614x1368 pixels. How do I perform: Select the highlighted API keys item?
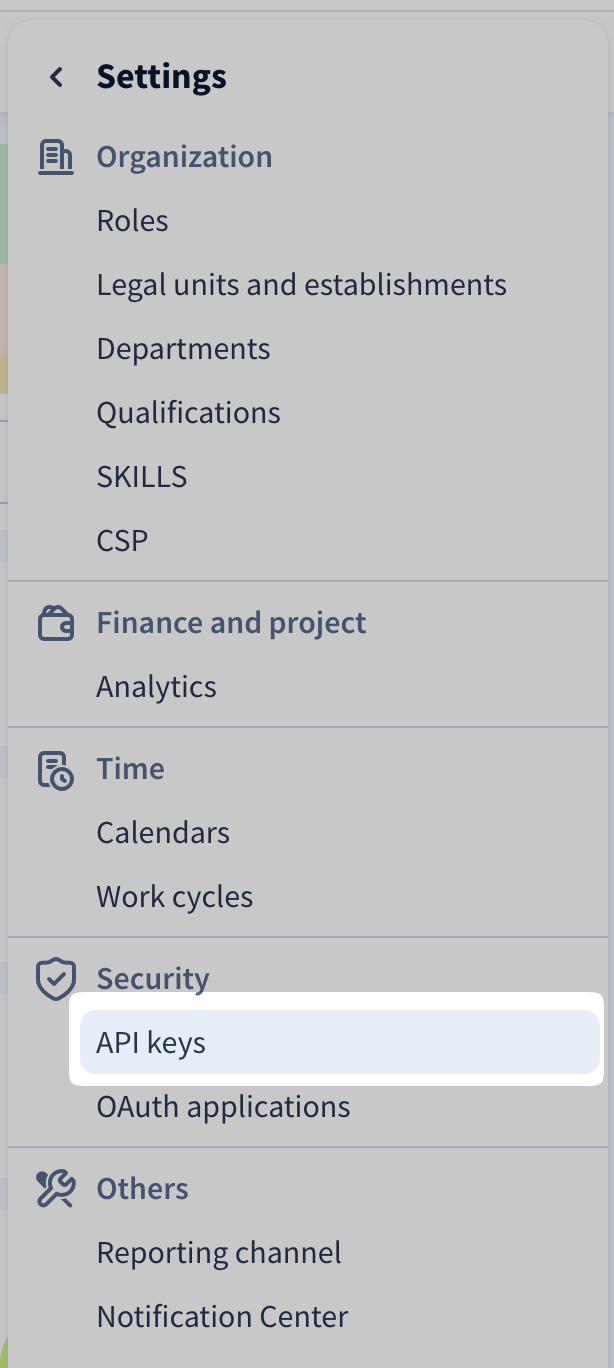point(151,1043)
